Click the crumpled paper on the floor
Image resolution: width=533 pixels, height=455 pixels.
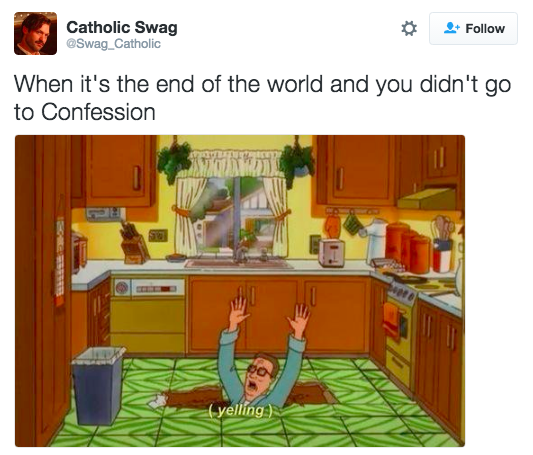click(x=156, y=401)
